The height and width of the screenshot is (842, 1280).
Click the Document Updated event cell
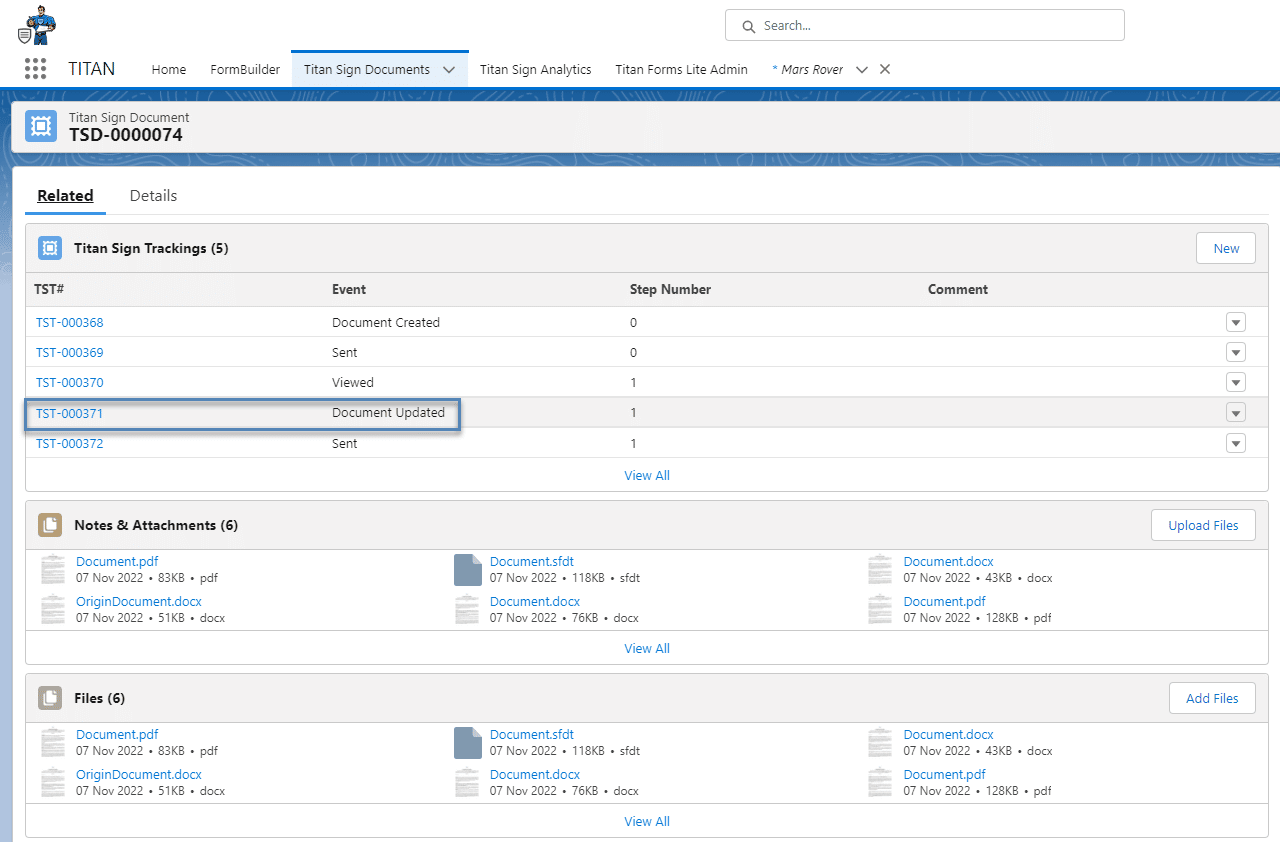pos(388,412)
